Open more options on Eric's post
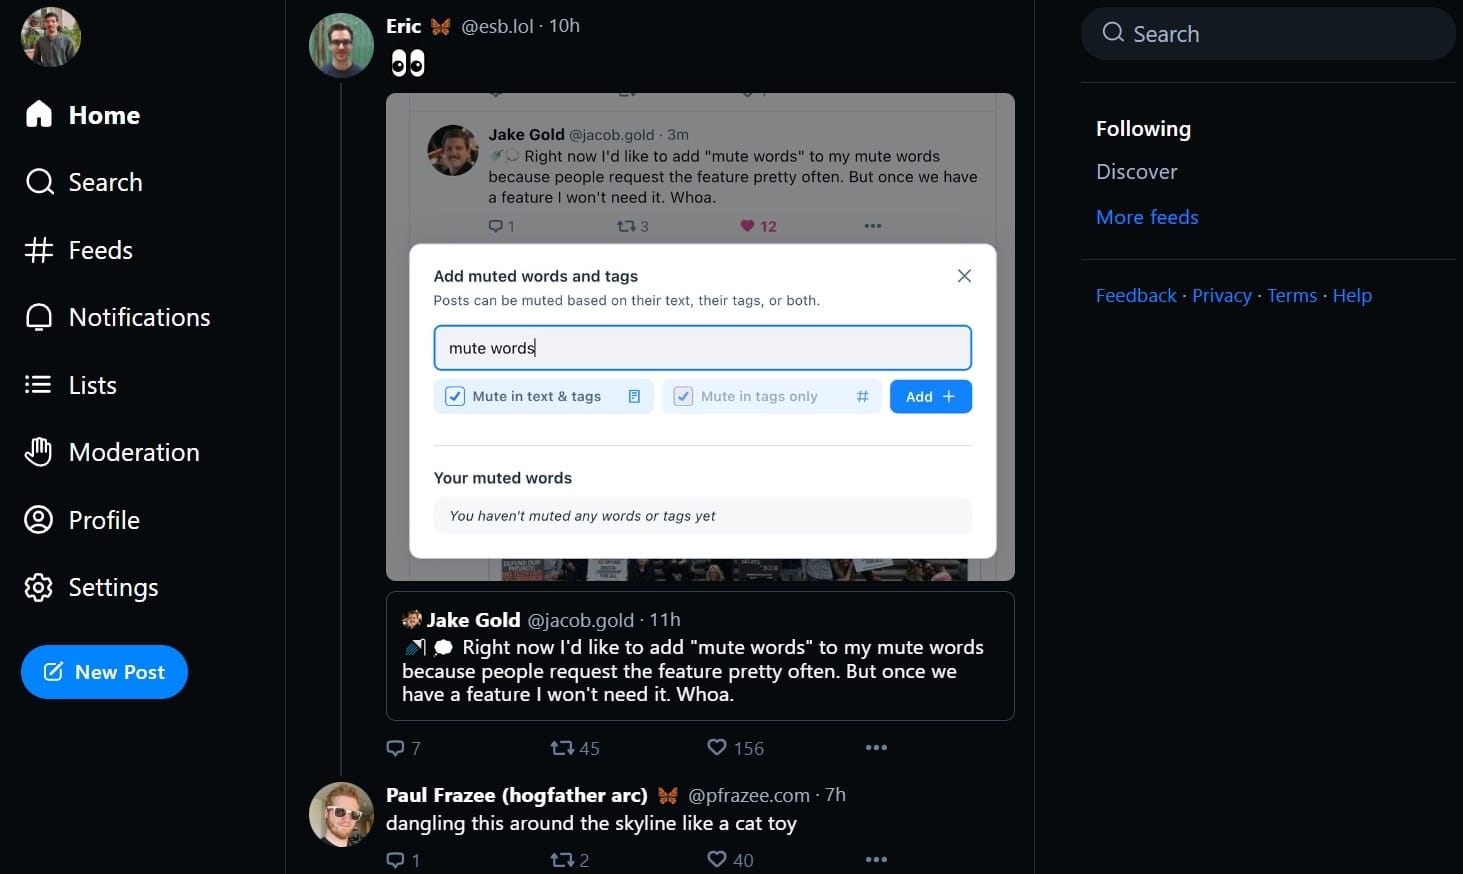The height and width of the screenshot is (874, 1463). (876, 747)
